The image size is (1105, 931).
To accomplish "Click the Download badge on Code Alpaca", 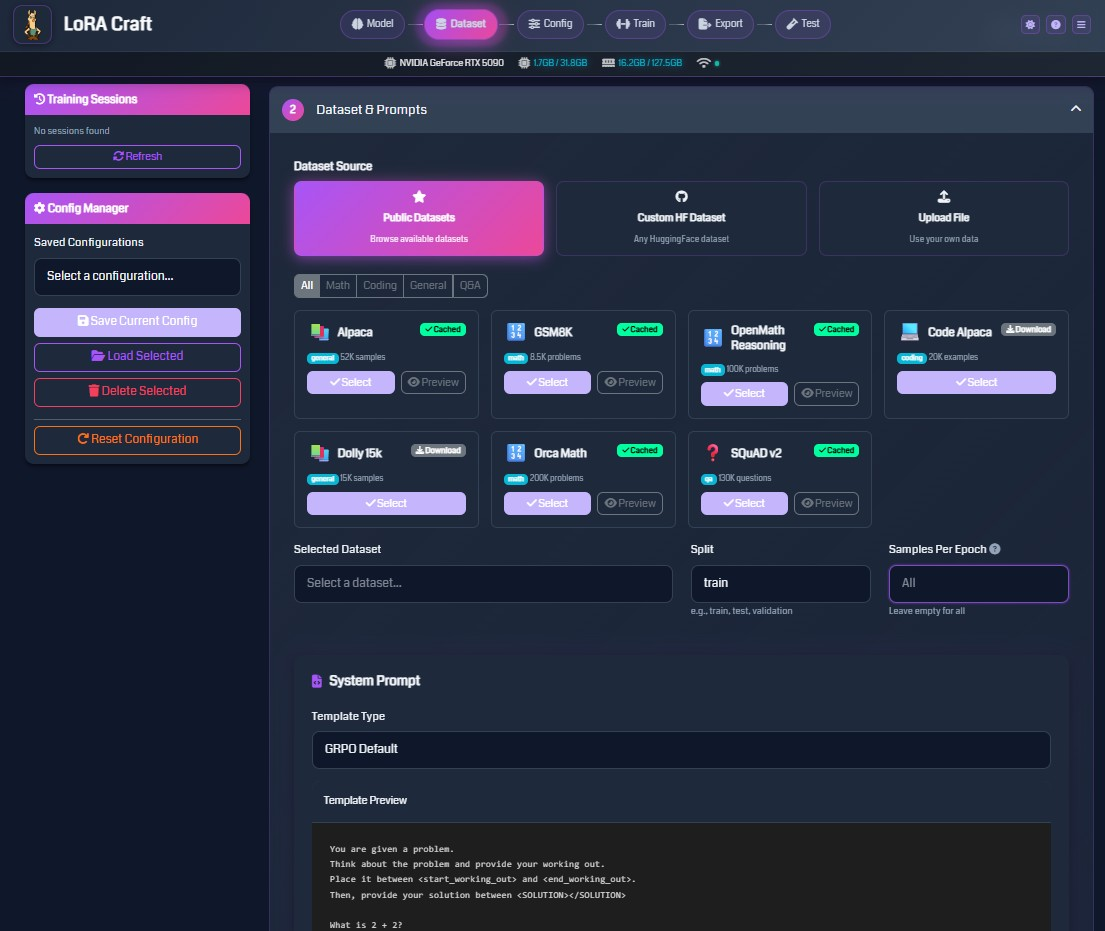I will 1028,329.
